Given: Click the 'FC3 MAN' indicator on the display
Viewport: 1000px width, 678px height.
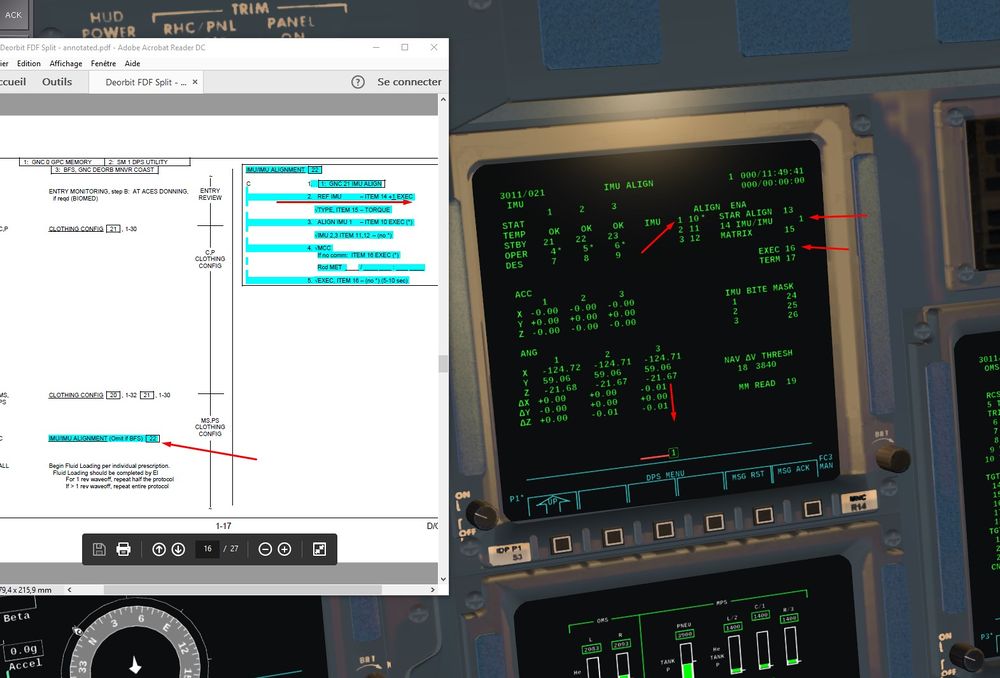Looking at the screenshot, I should (x=826, y=462).
